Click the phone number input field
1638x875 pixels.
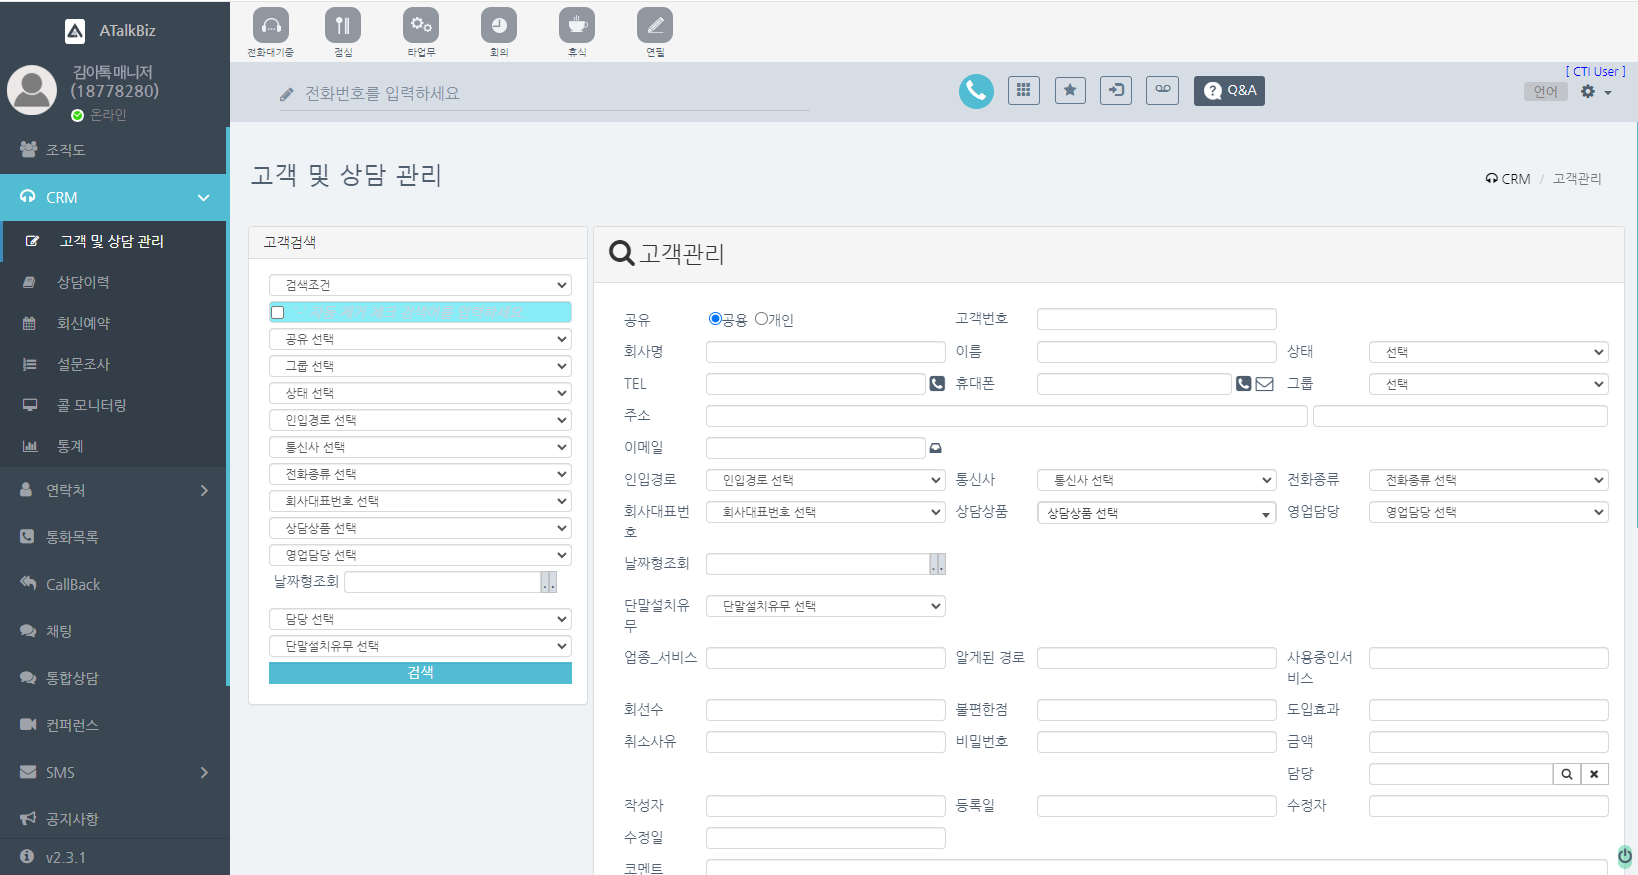click(x=545, y=93)
